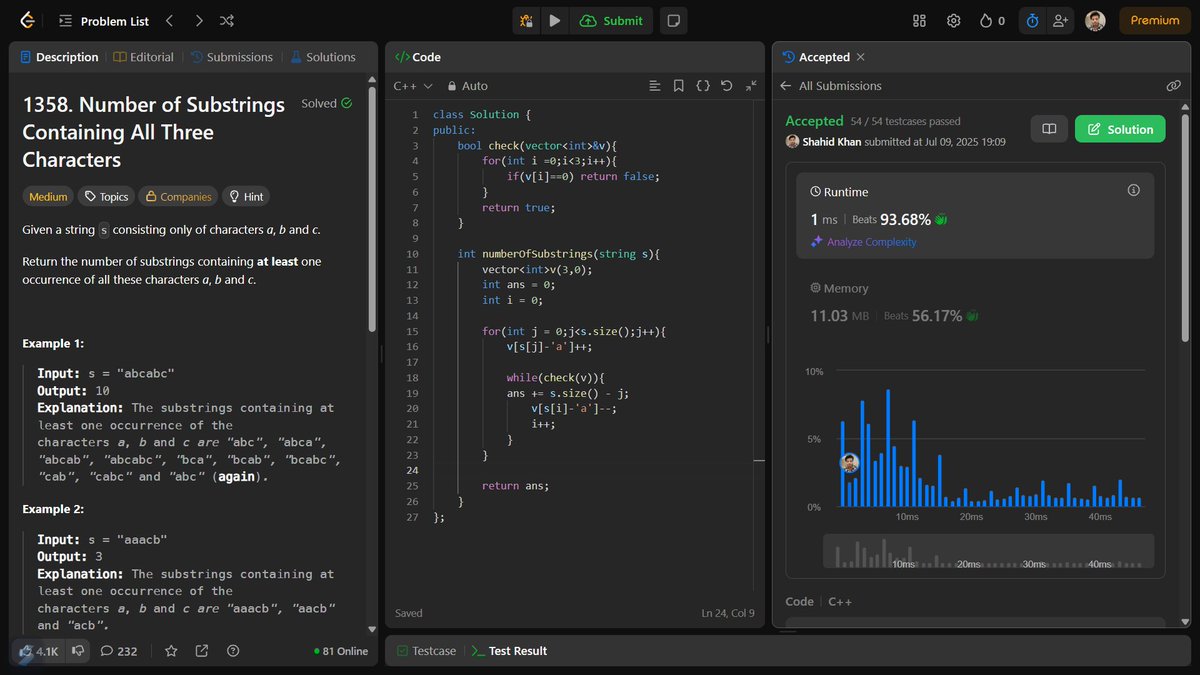Open the timer stopwatch icon
Screen dimensions: 1200x675
1032,20
